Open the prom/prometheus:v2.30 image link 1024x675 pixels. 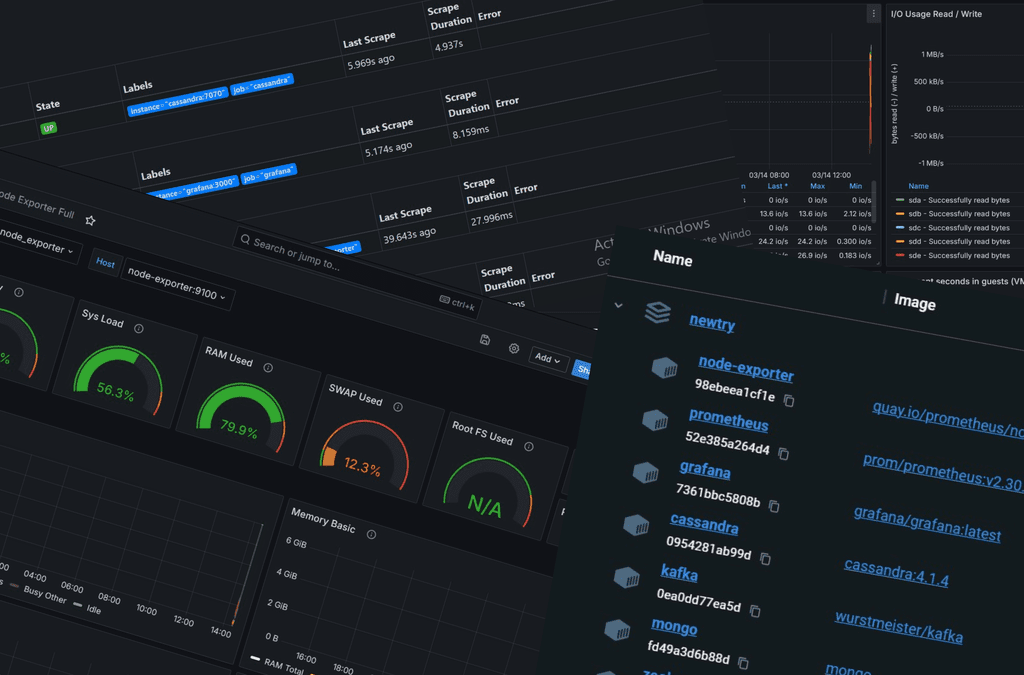pos(943,473)
